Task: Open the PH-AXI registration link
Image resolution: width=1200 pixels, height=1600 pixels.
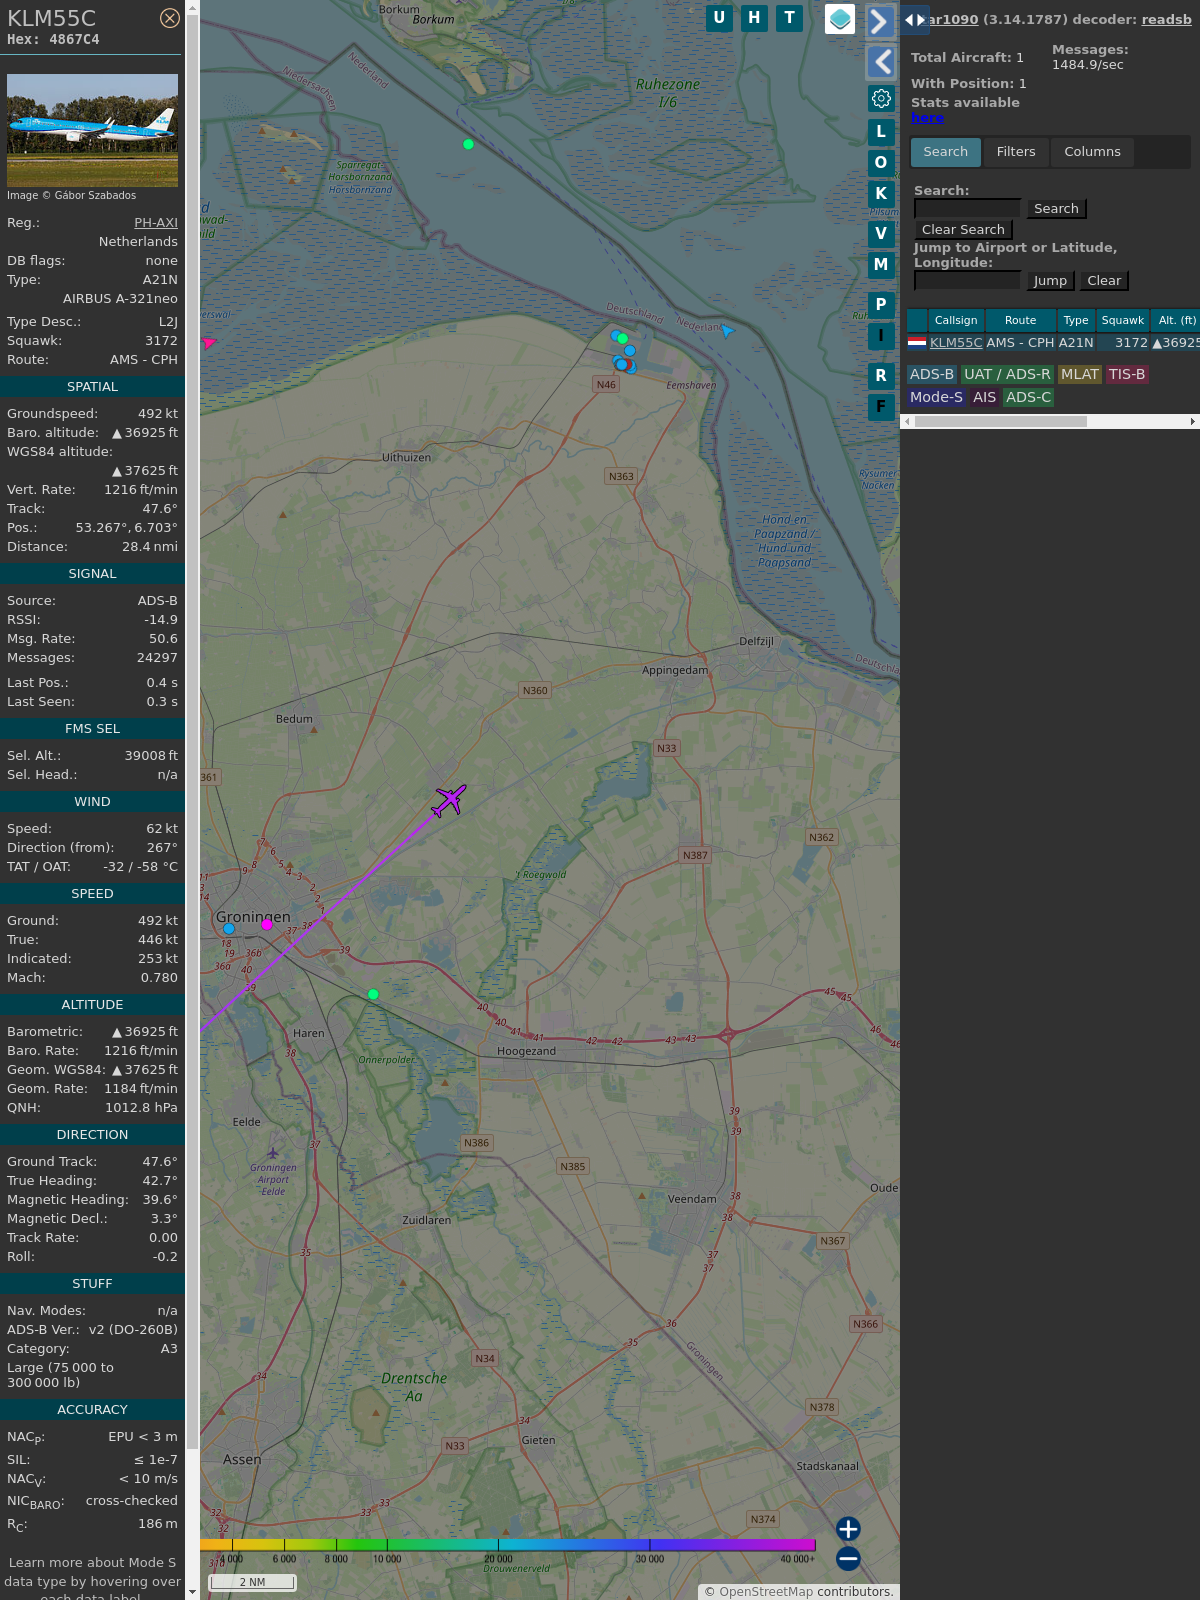Action: tap(156, 223)
